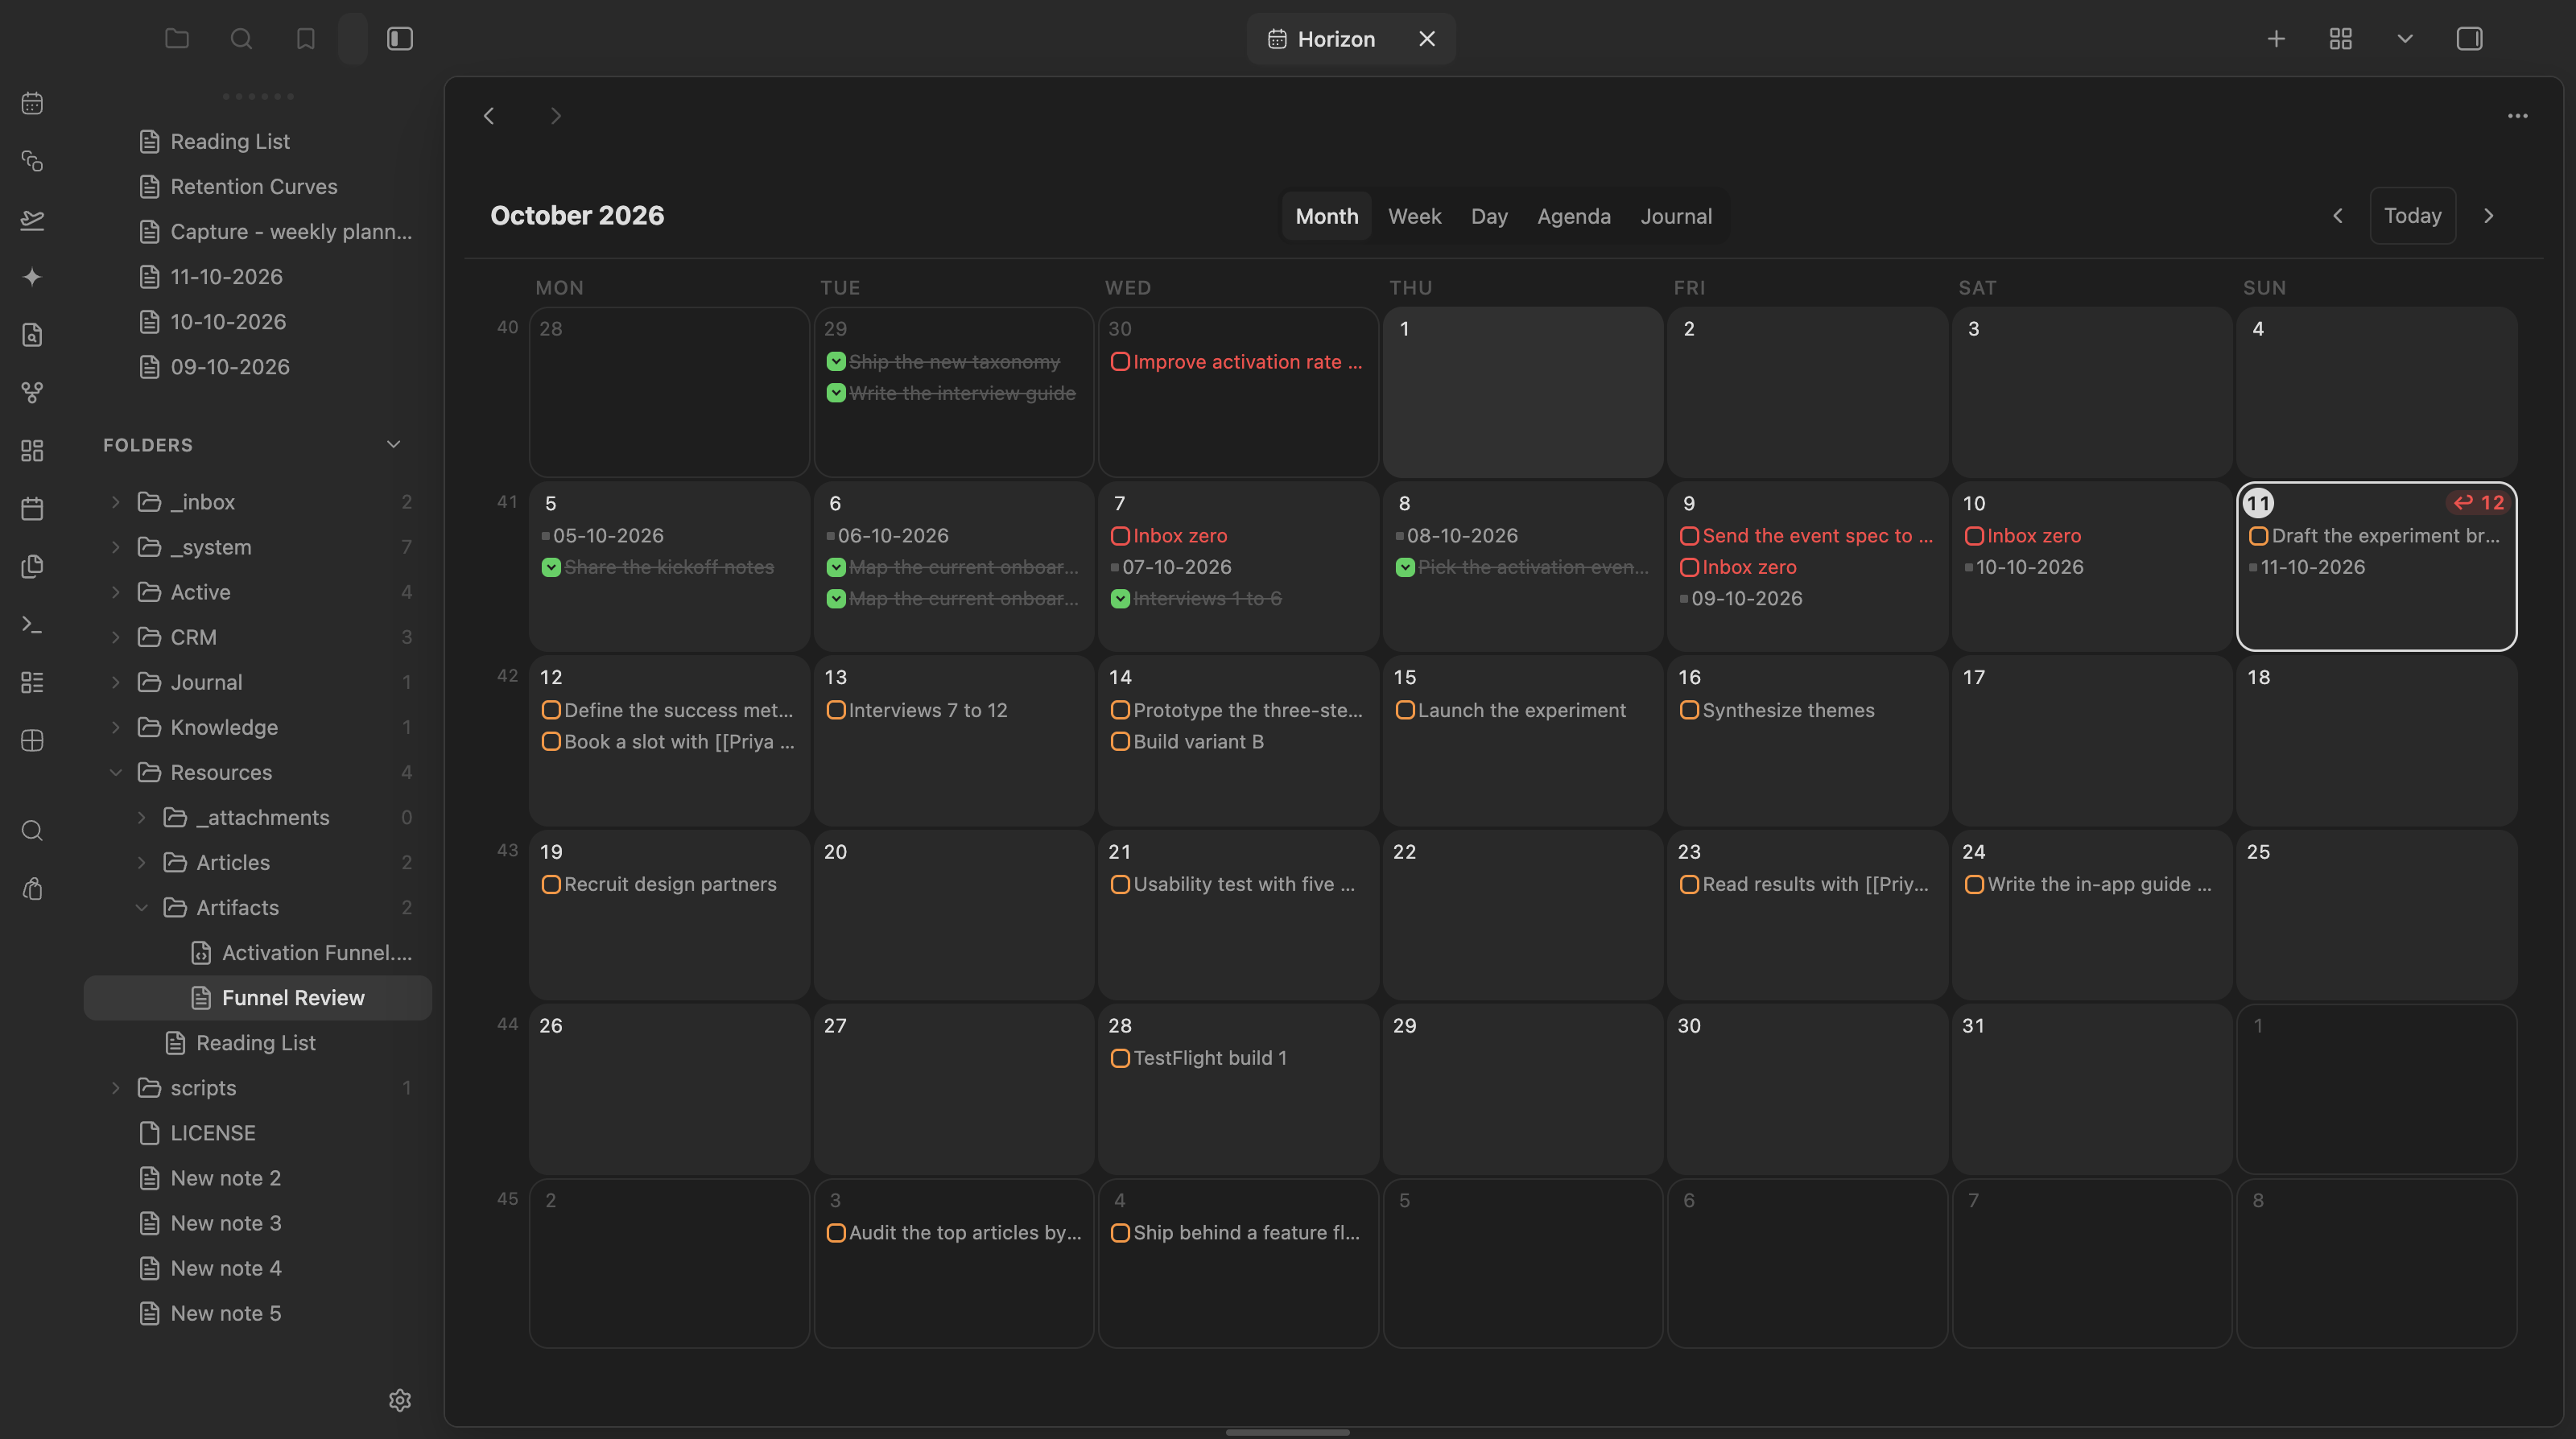Image resolution: width=2576 pixels, height=1439 pixels.
Task: Expand the scripts folder
Action: tap(115, 1088)
